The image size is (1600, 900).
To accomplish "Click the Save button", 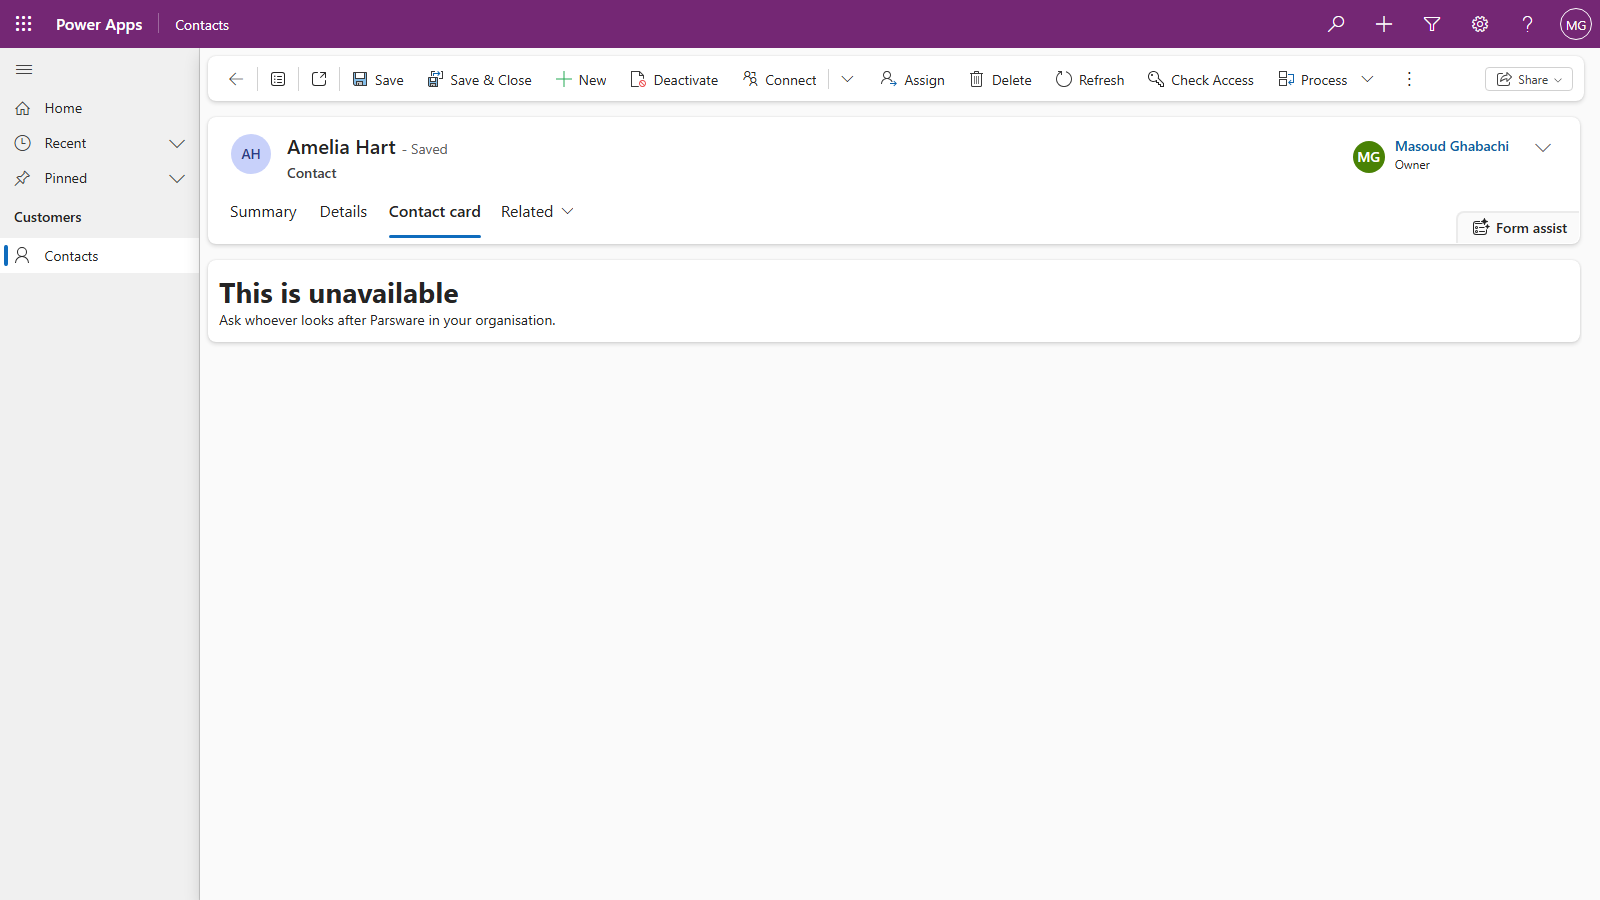I will coord(378,80).
